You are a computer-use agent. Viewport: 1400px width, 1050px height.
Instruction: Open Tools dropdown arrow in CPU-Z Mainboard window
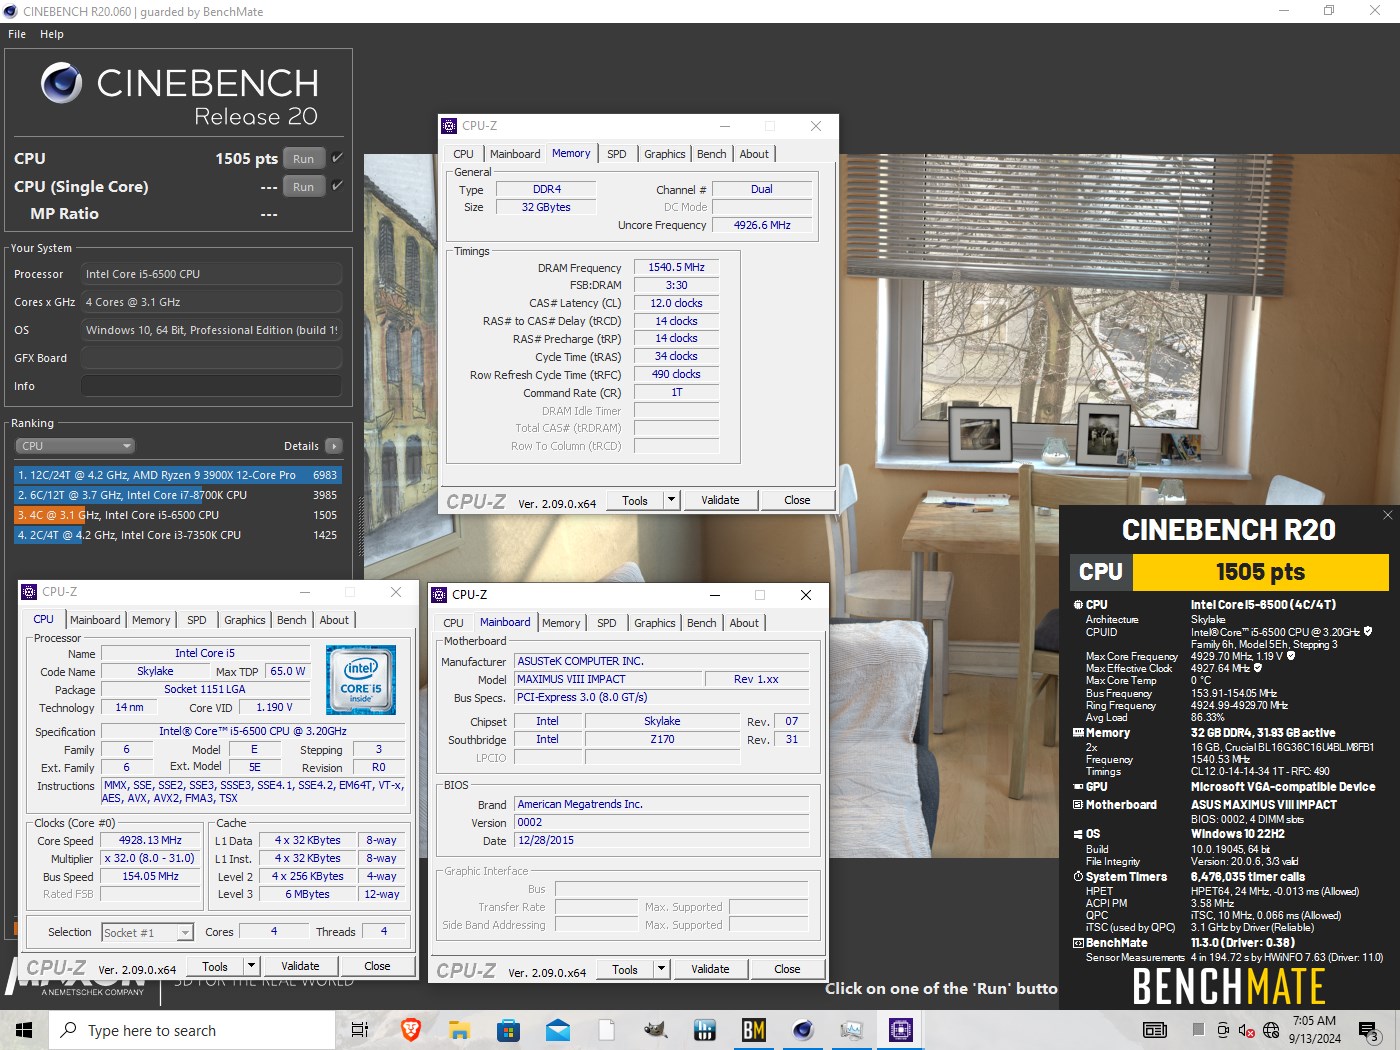click(662, 969)
